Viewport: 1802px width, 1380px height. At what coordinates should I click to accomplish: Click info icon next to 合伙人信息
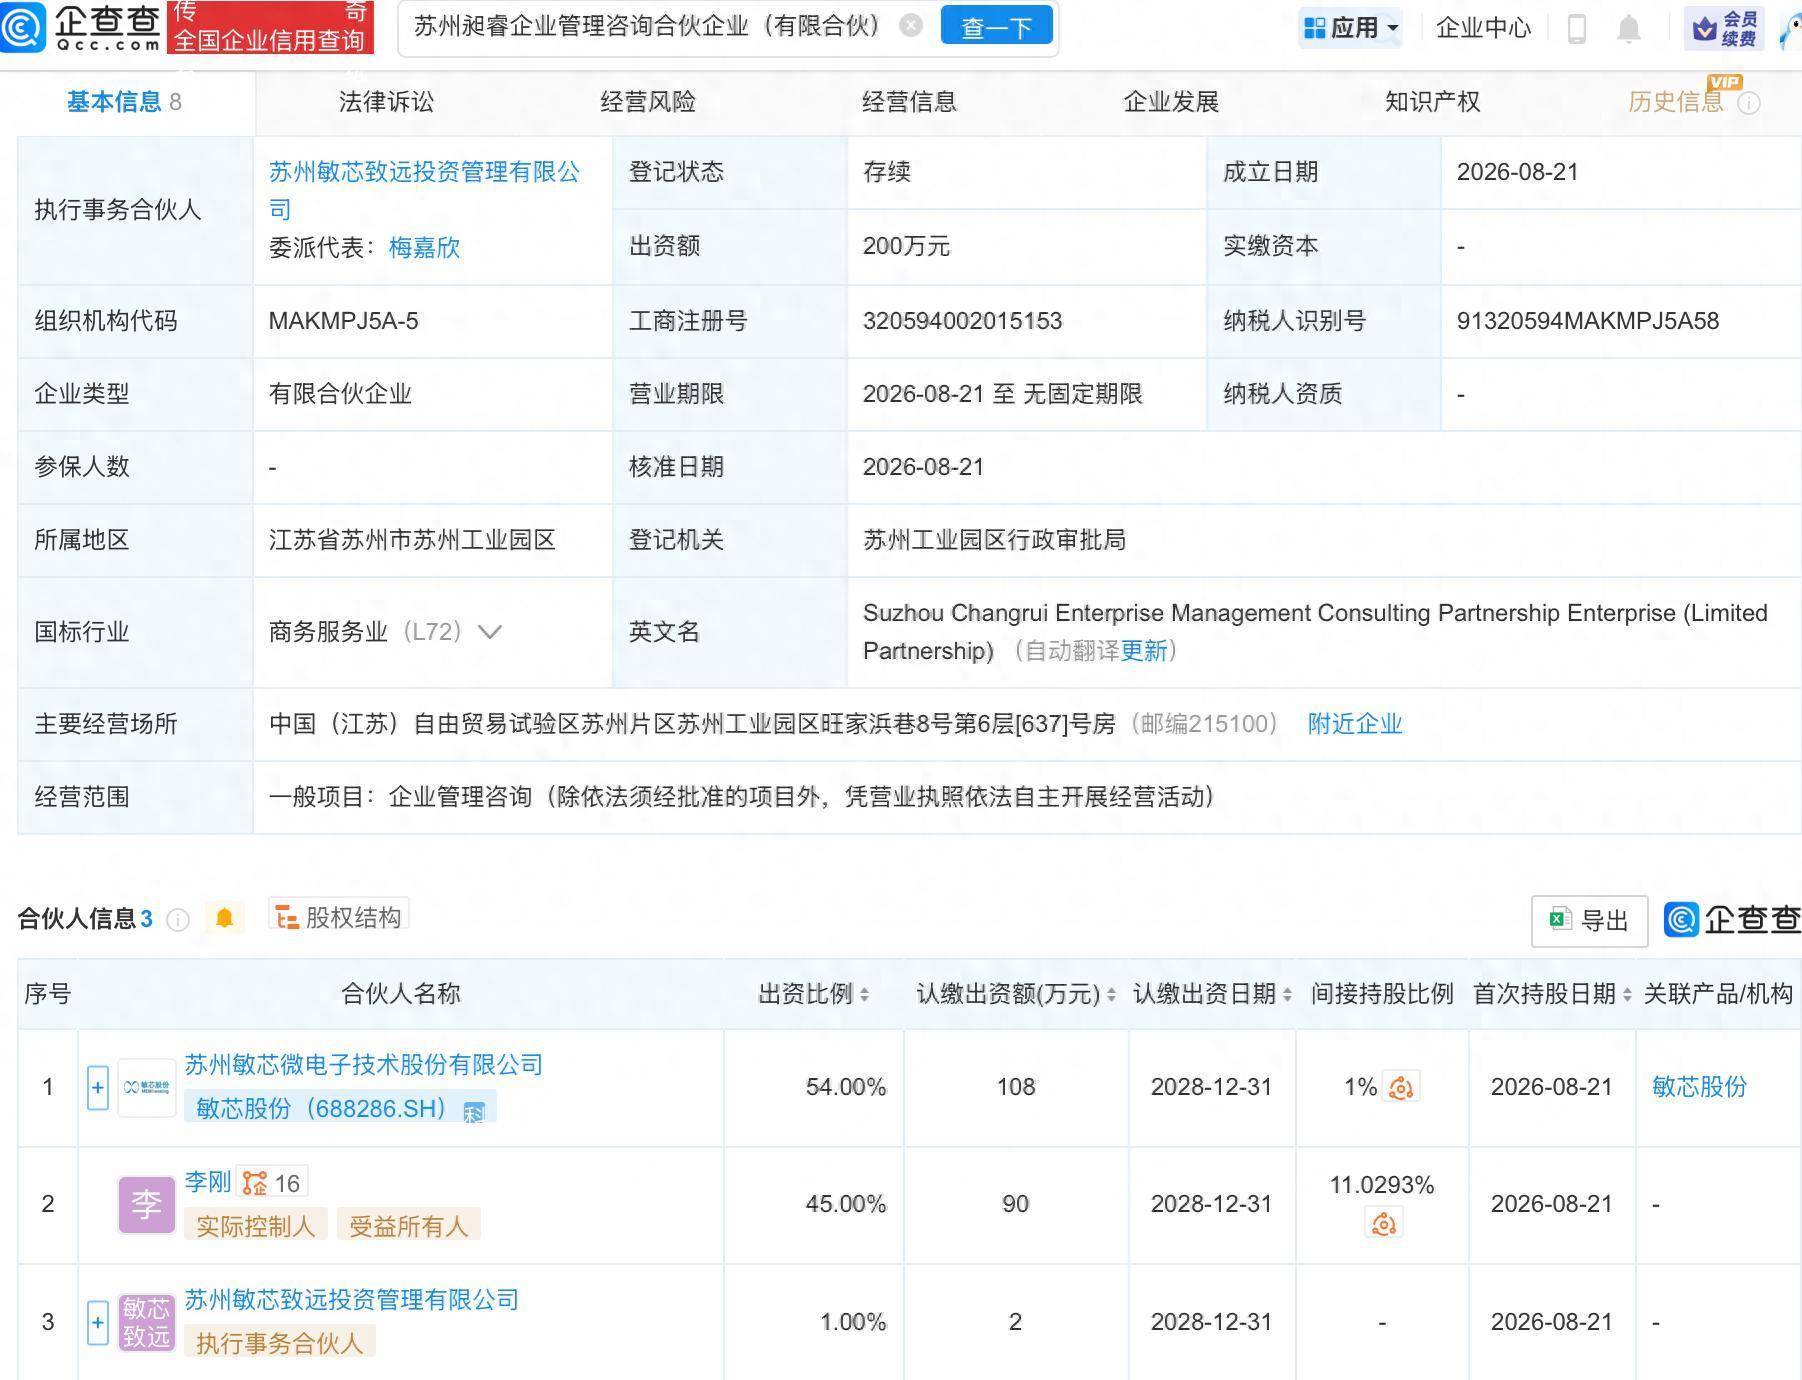click(178, 920)
